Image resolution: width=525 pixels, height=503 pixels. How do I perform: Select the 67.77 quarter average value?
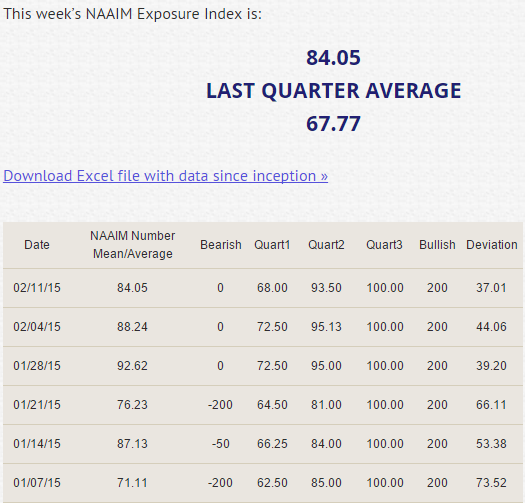tap(333, 124)
